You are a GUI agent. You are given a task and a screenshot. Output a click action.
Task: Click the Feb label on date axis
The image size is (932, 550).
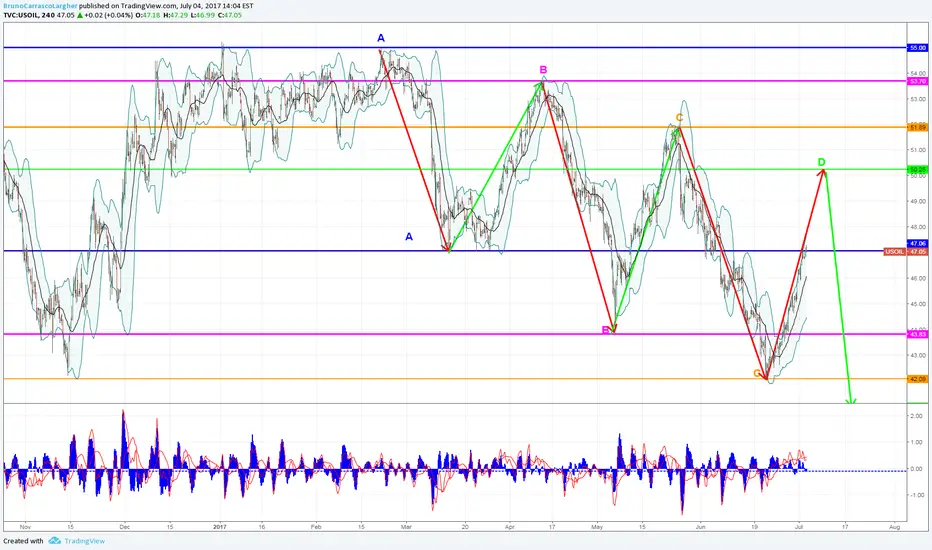point(316,527)
